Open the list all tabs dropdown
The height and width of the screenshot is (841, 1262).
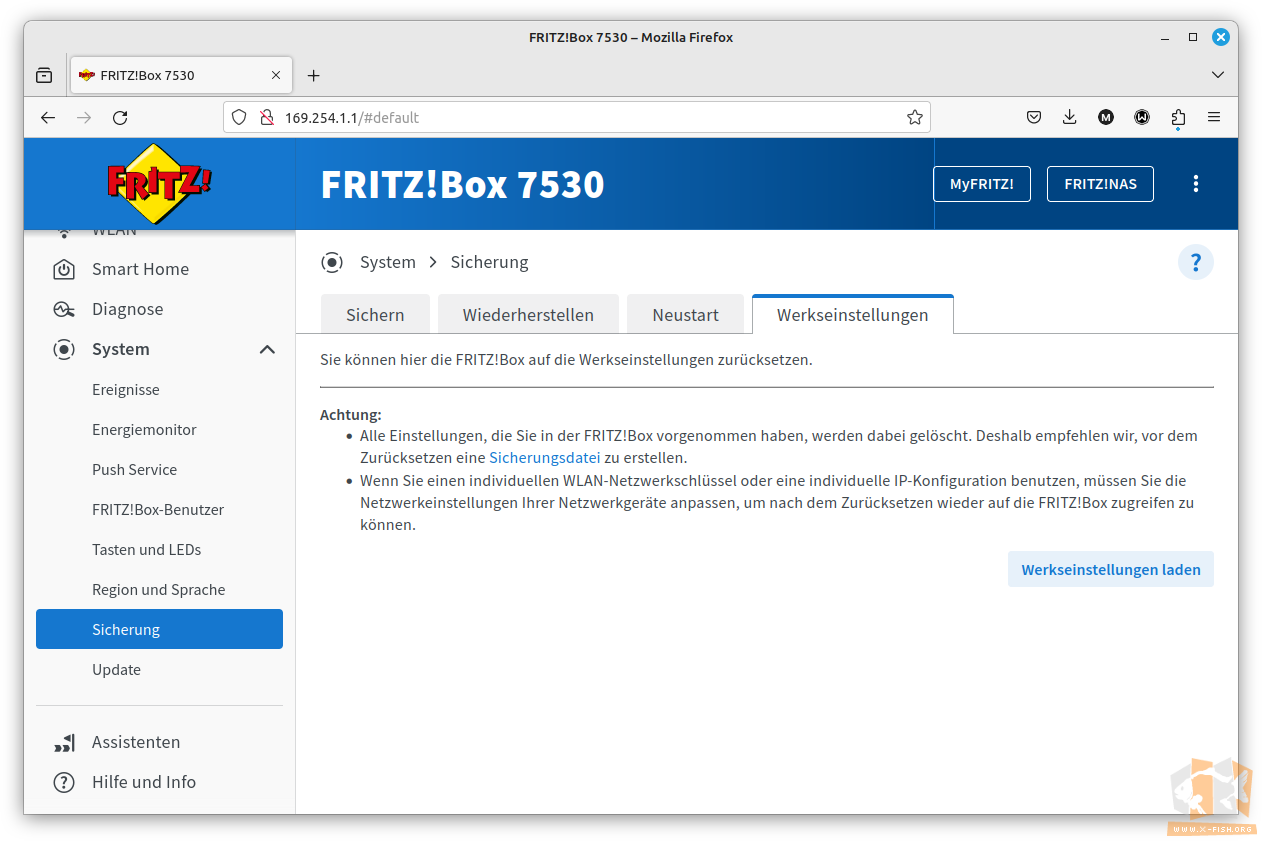pos(1217,75)
